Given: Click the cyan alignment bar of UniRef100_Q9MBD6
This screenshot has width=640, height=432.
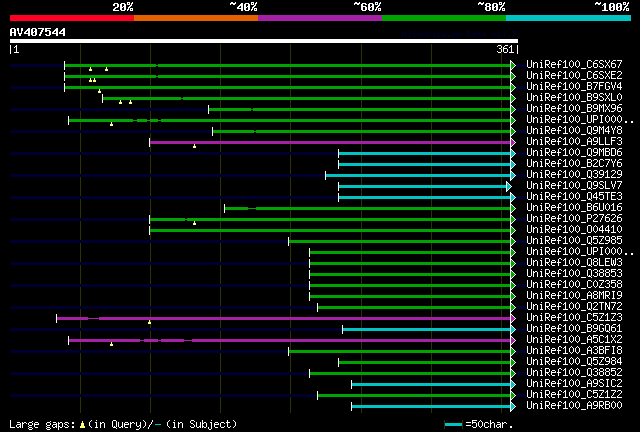Looking at the screenshot, I should 424,154.
